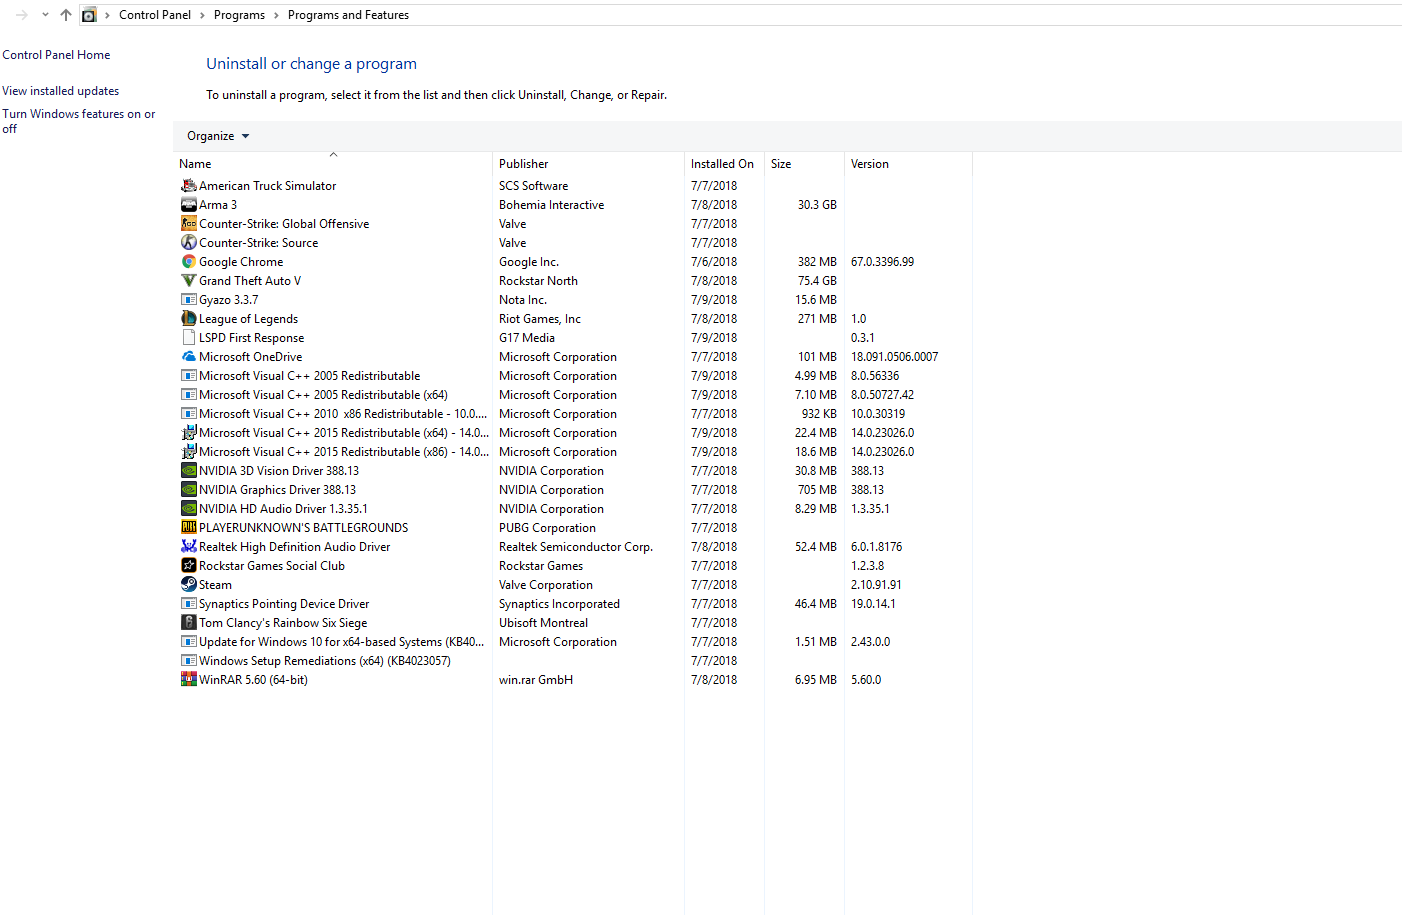Click the Visual C++ 2015 Redistributable (x86) icon
1402x915 pixels.
point(188,451)
